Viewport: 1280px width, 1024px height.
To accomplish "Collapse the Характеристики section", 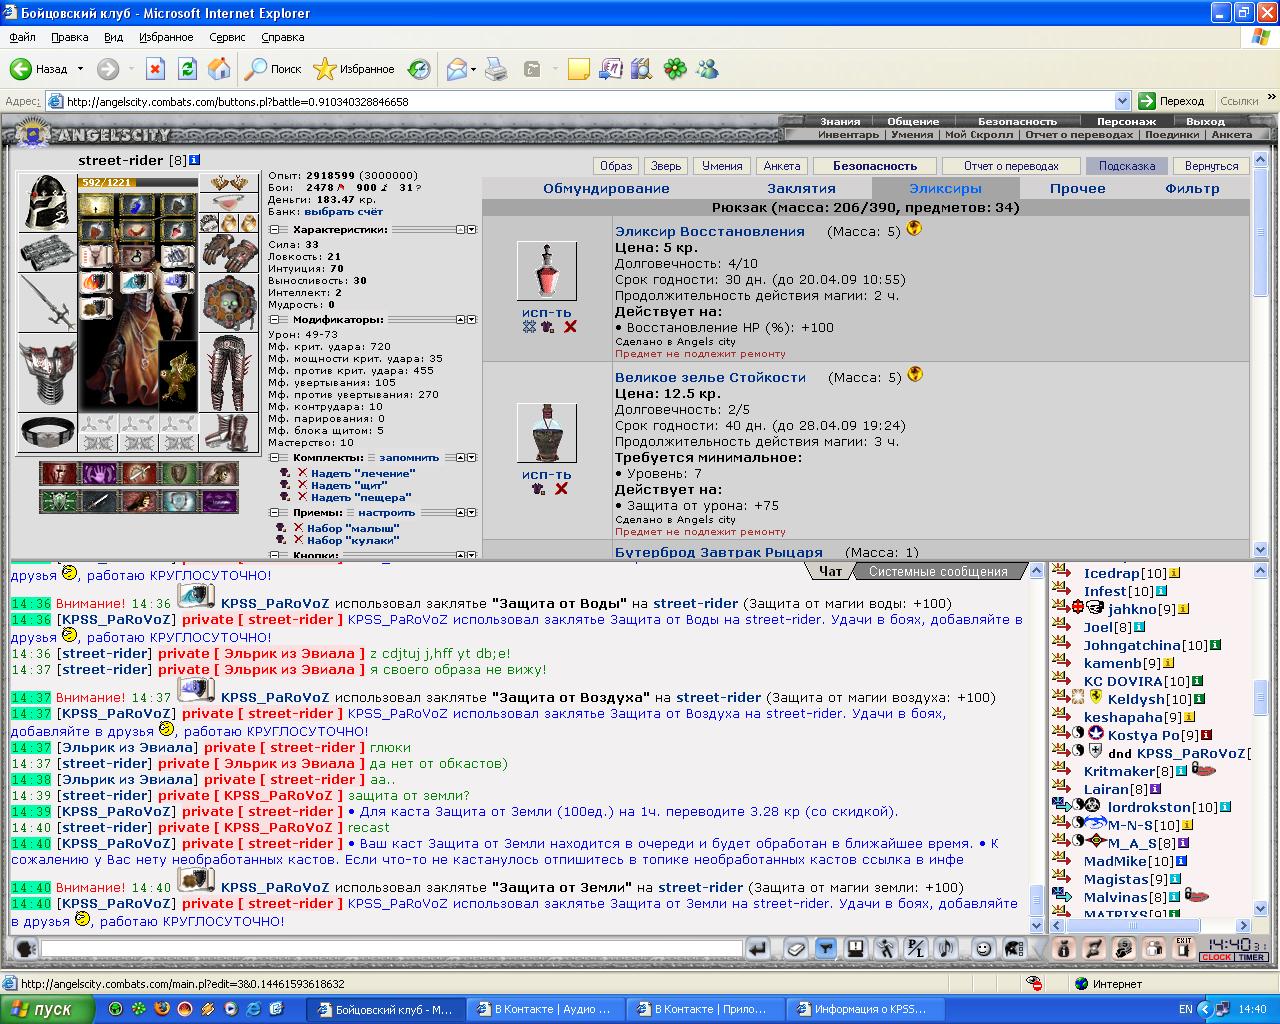I will (x=274, y=230).
